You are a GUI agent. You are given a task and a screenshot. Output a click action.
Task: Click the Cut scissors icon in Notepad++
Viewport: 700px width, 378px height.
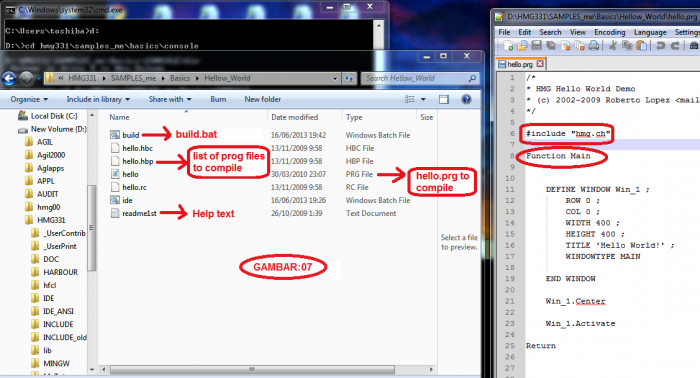click(x=613, y=46)
